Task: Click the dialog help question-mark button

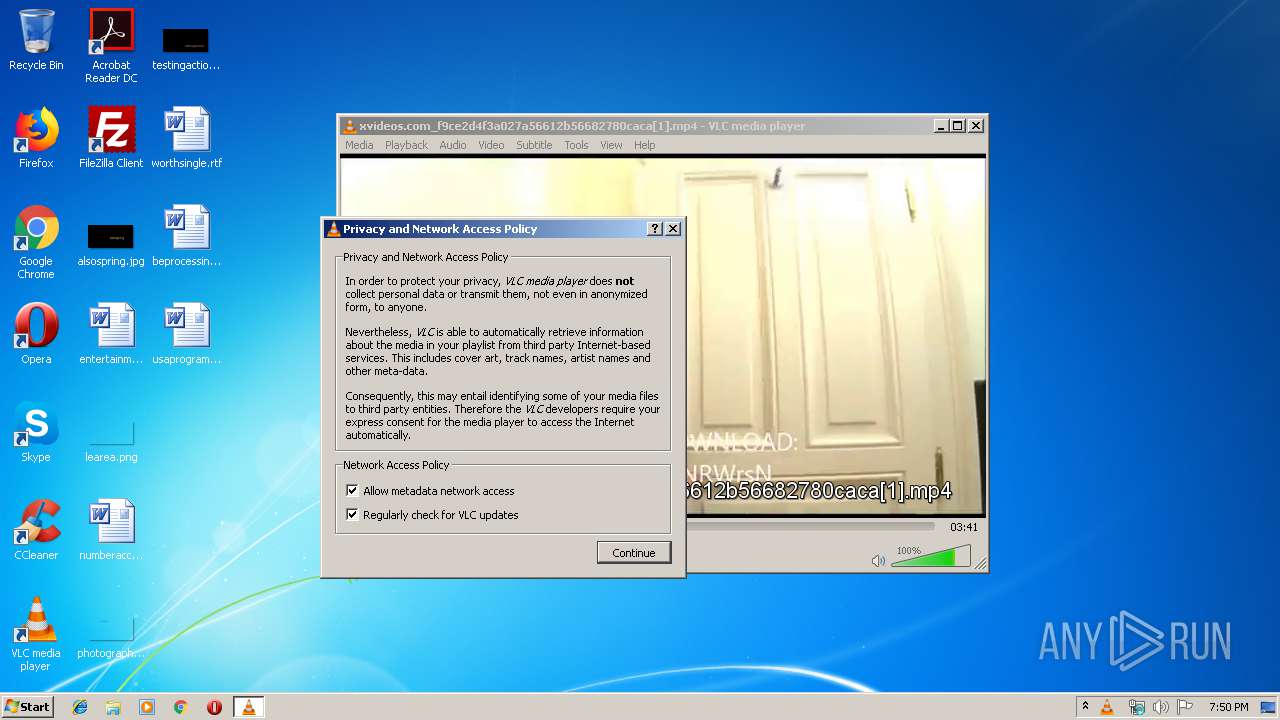Action: tap(655, 229)
